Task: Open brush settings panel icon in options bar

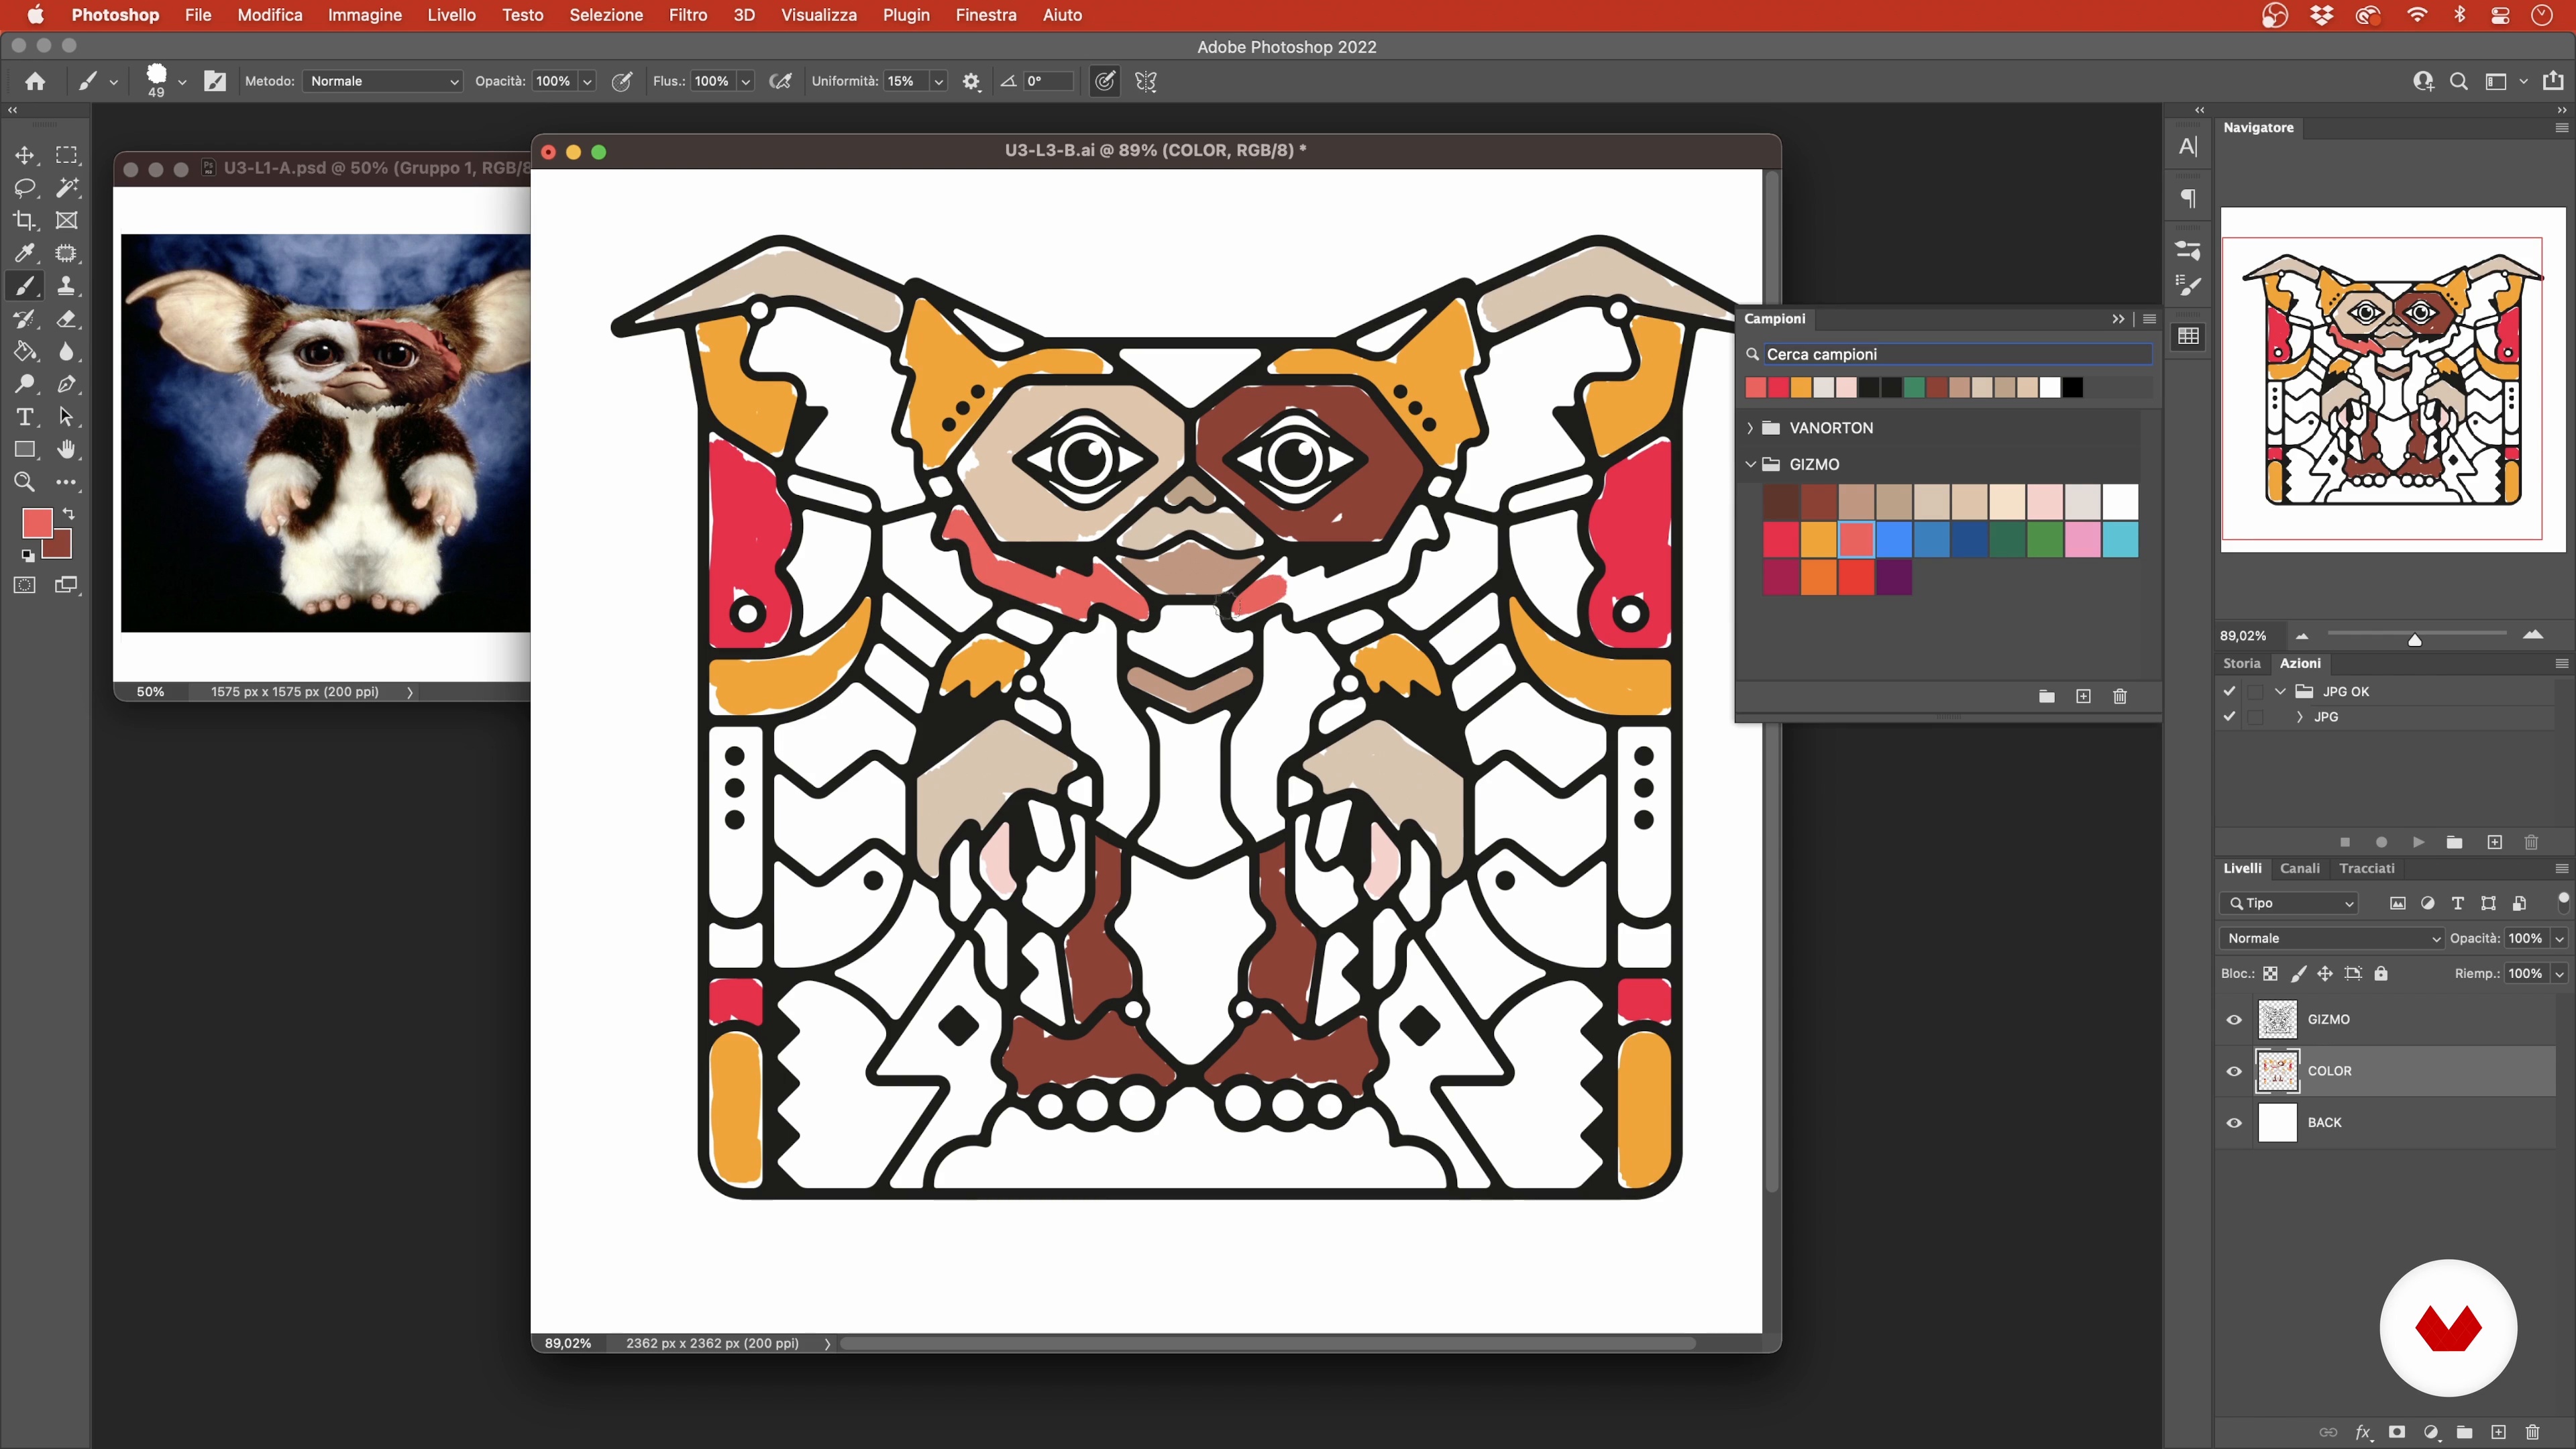Action: (215, 81)
